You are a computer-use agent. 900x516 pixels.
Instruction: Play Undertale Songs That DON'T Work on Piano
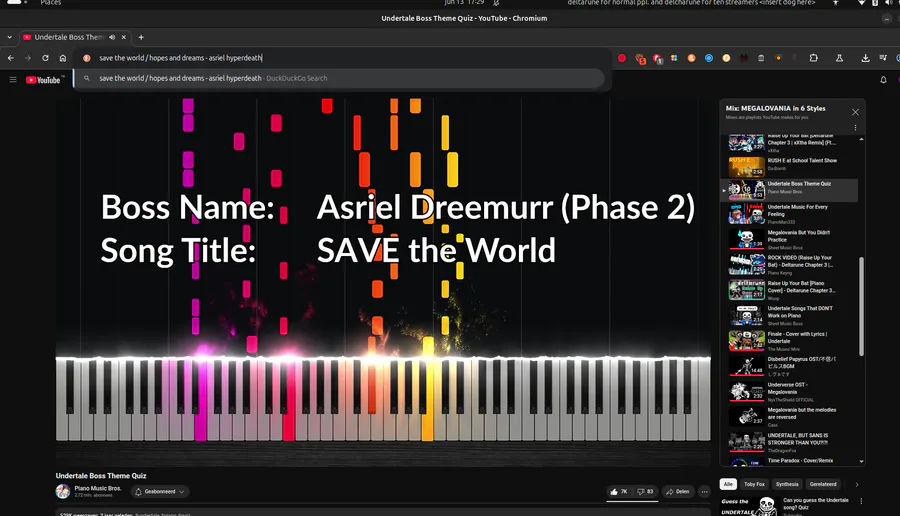pos(793,315)
